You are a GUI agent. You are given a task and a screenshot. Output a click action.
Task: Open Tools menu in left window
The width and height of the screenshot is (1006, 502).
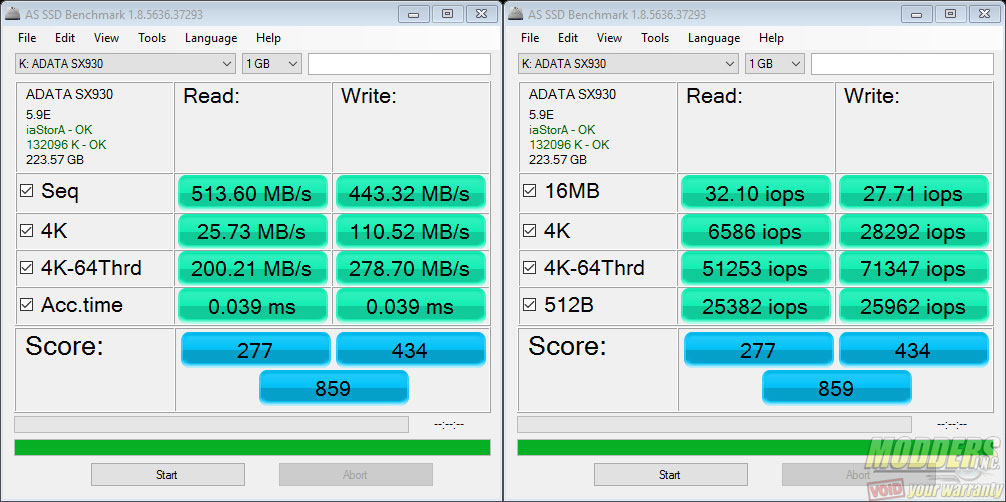(152, 38)
